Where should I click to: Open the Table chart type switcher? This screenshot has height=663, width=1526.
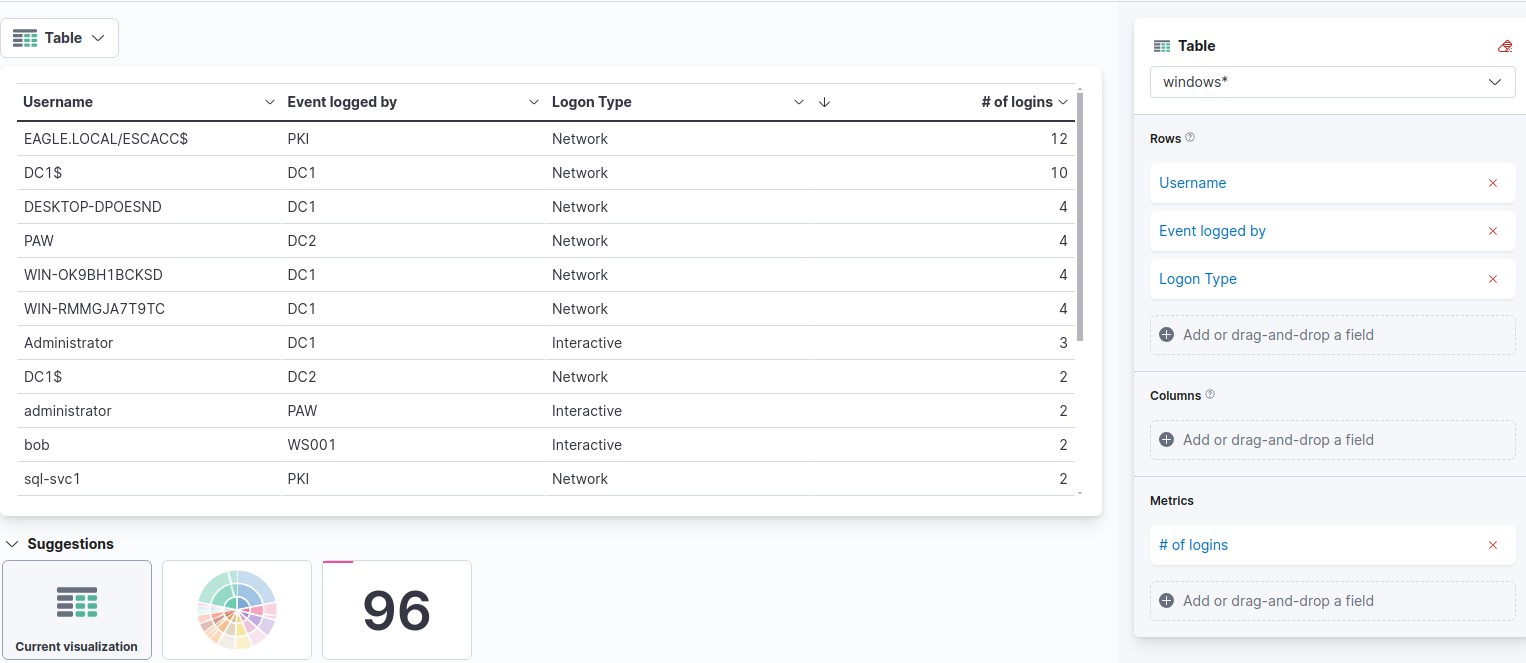coord(59,38)
